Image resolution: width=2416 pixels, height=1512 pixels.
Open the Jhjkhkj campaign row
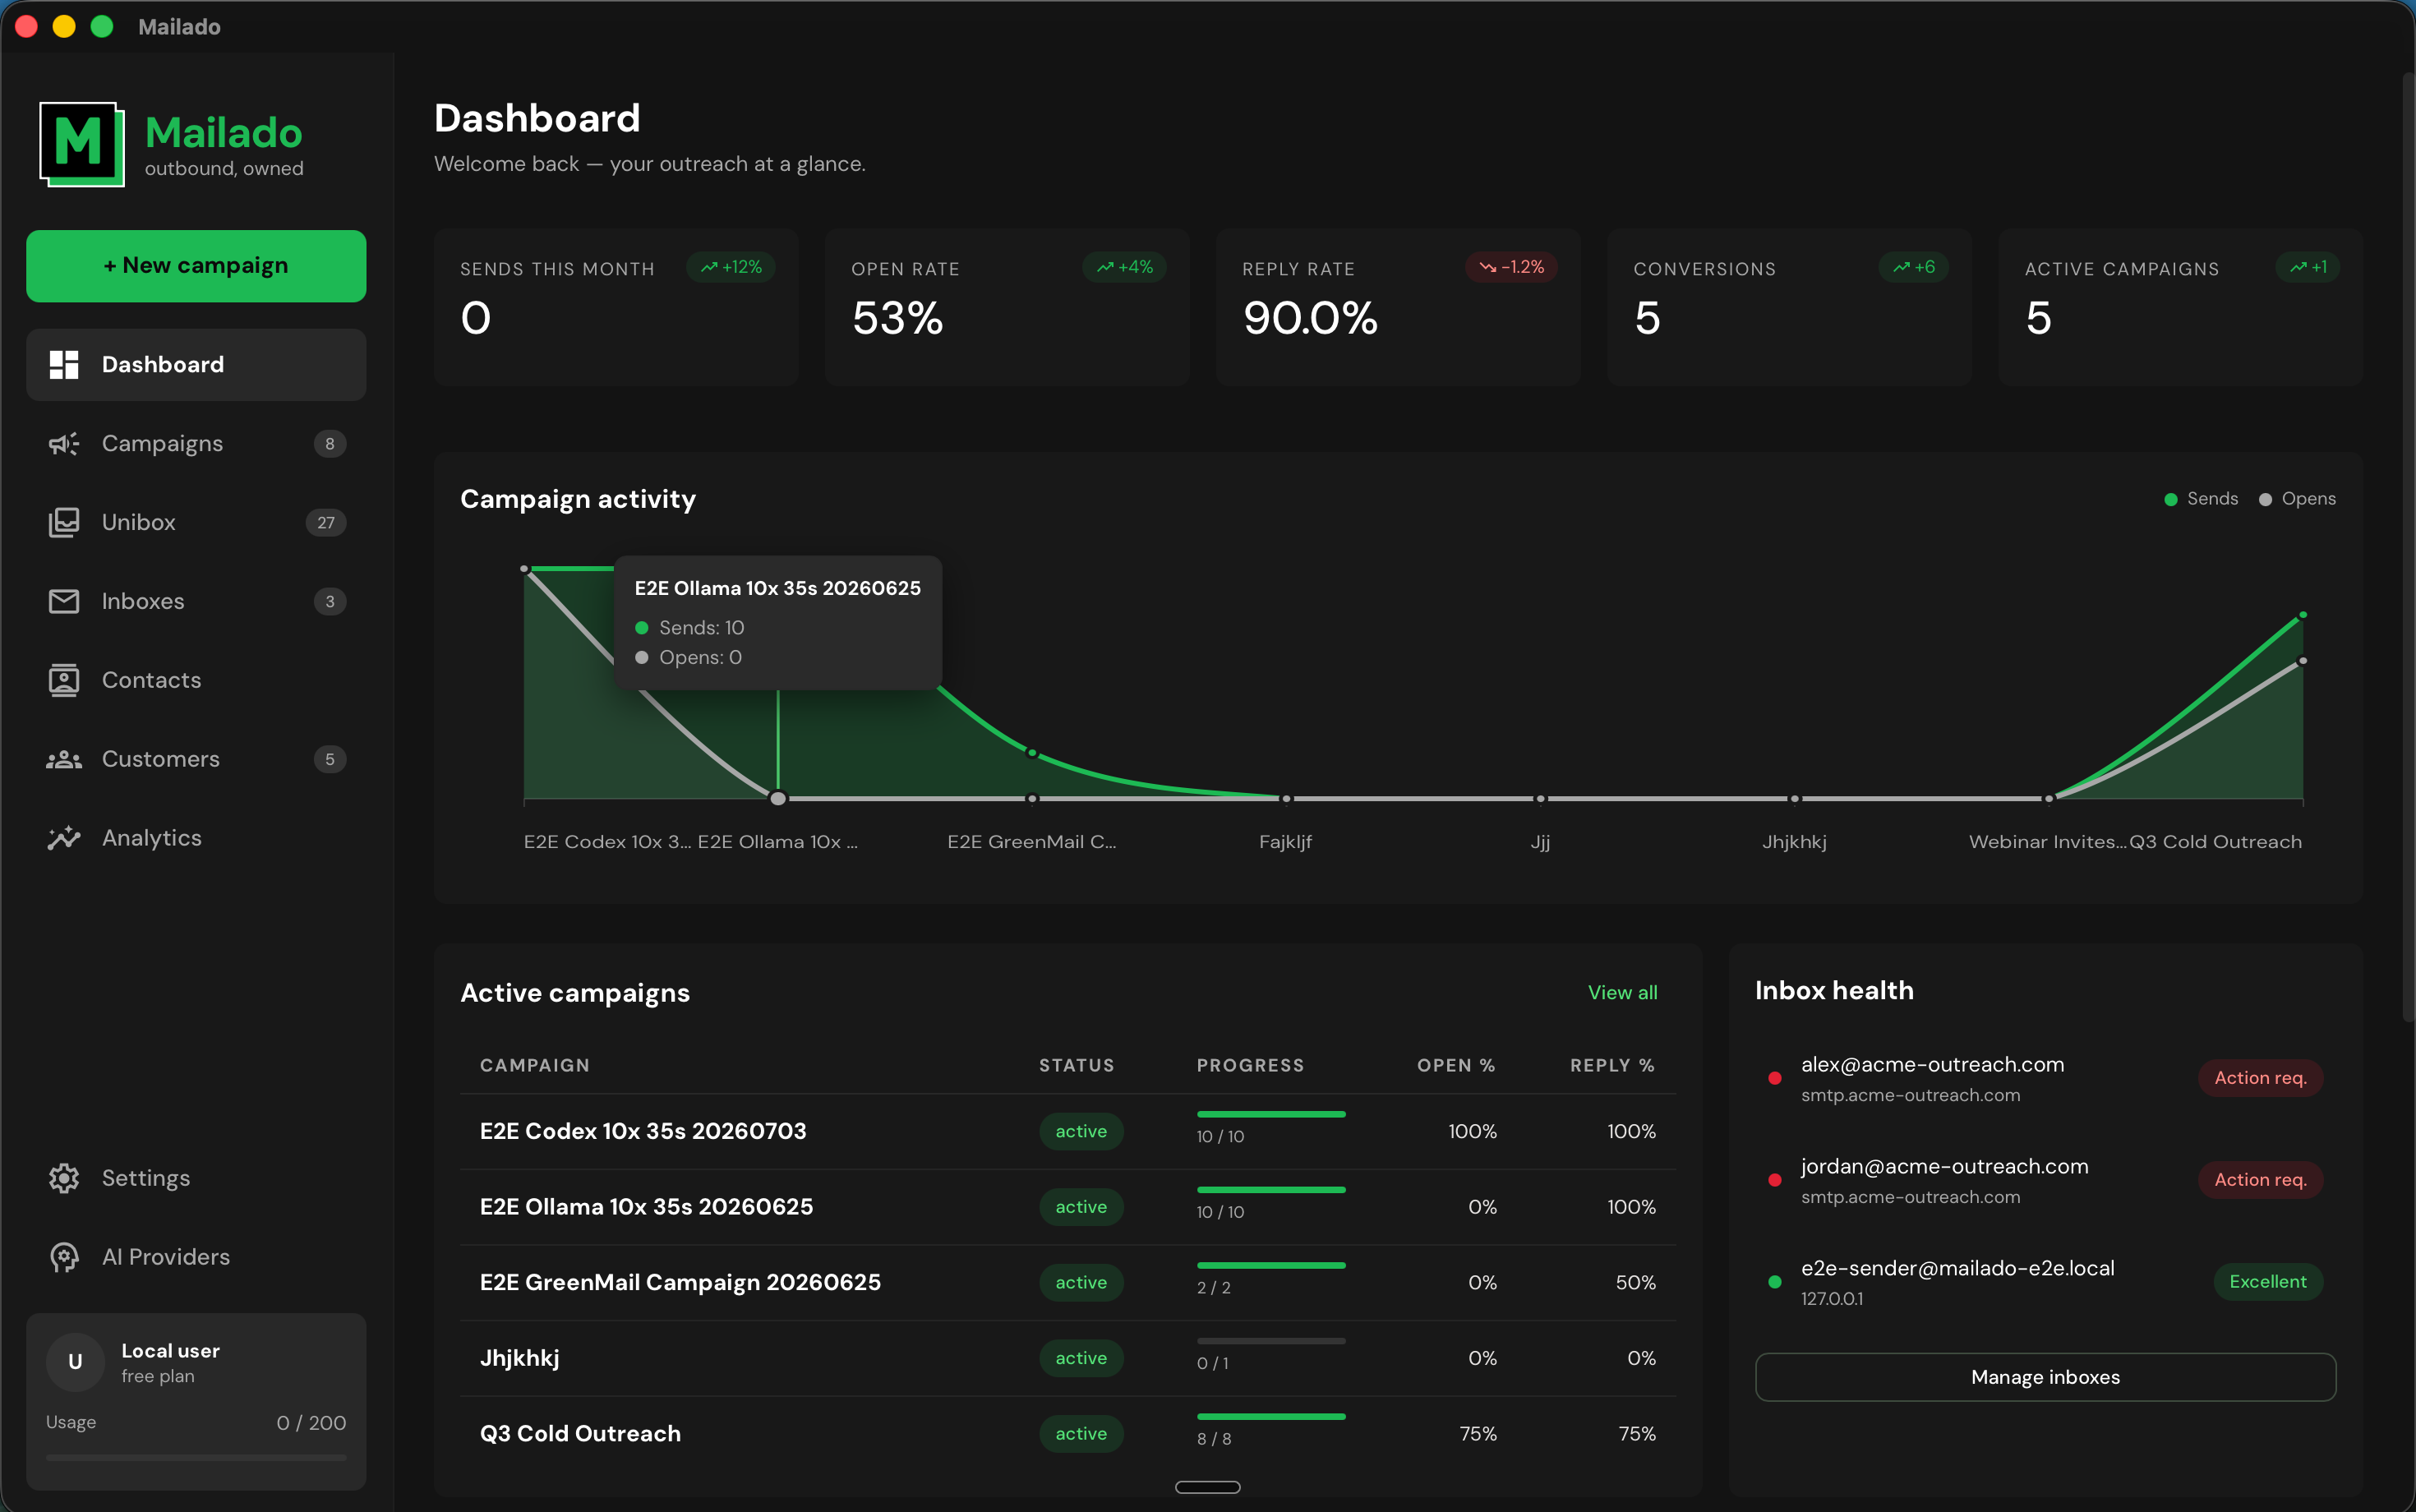[x=1067, y=1358]
